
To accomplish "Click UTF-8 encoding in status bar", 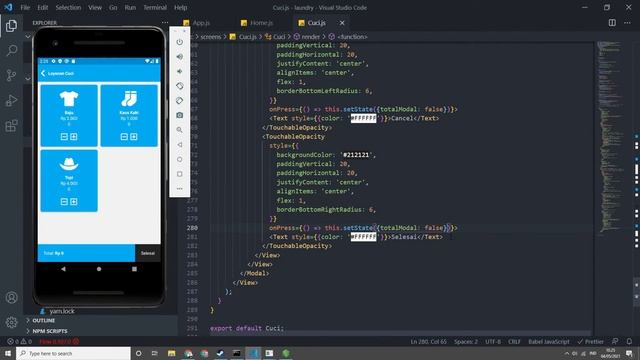I will [493, 342].
